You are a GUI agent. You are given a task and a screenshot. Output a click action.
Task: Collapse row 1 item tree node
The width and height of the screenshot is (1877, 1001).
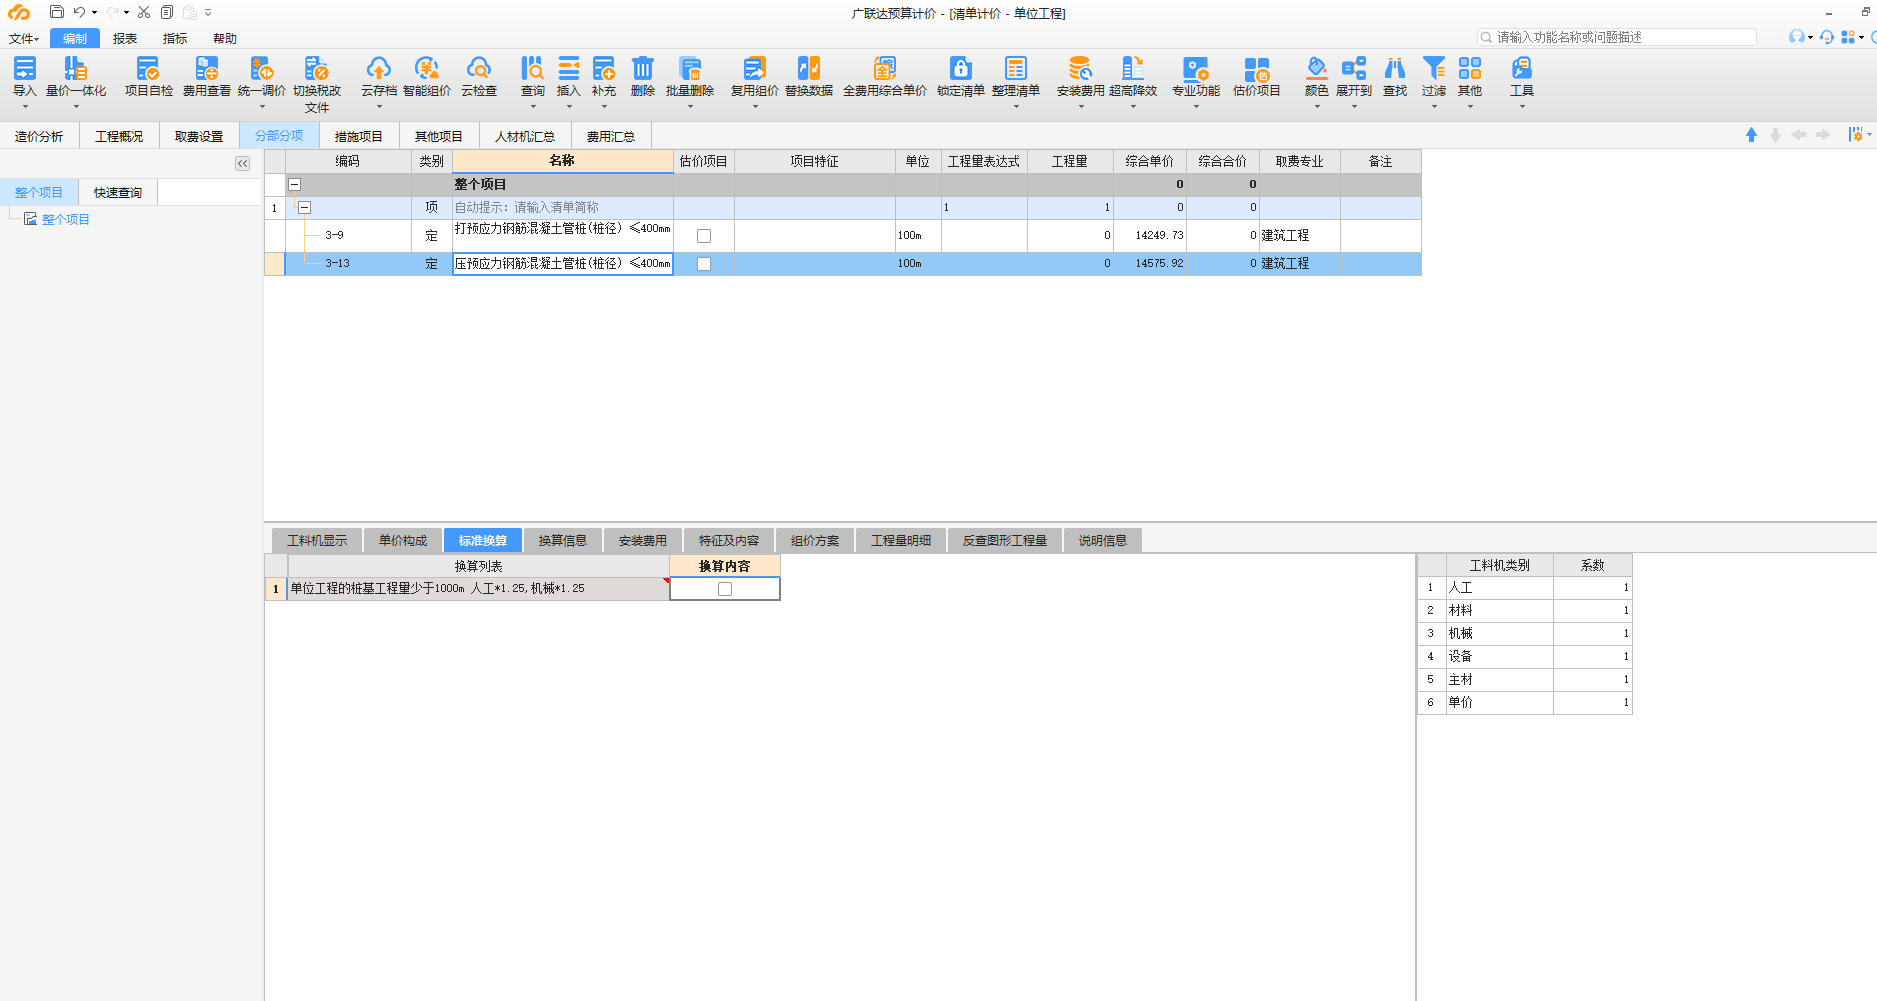305,207
